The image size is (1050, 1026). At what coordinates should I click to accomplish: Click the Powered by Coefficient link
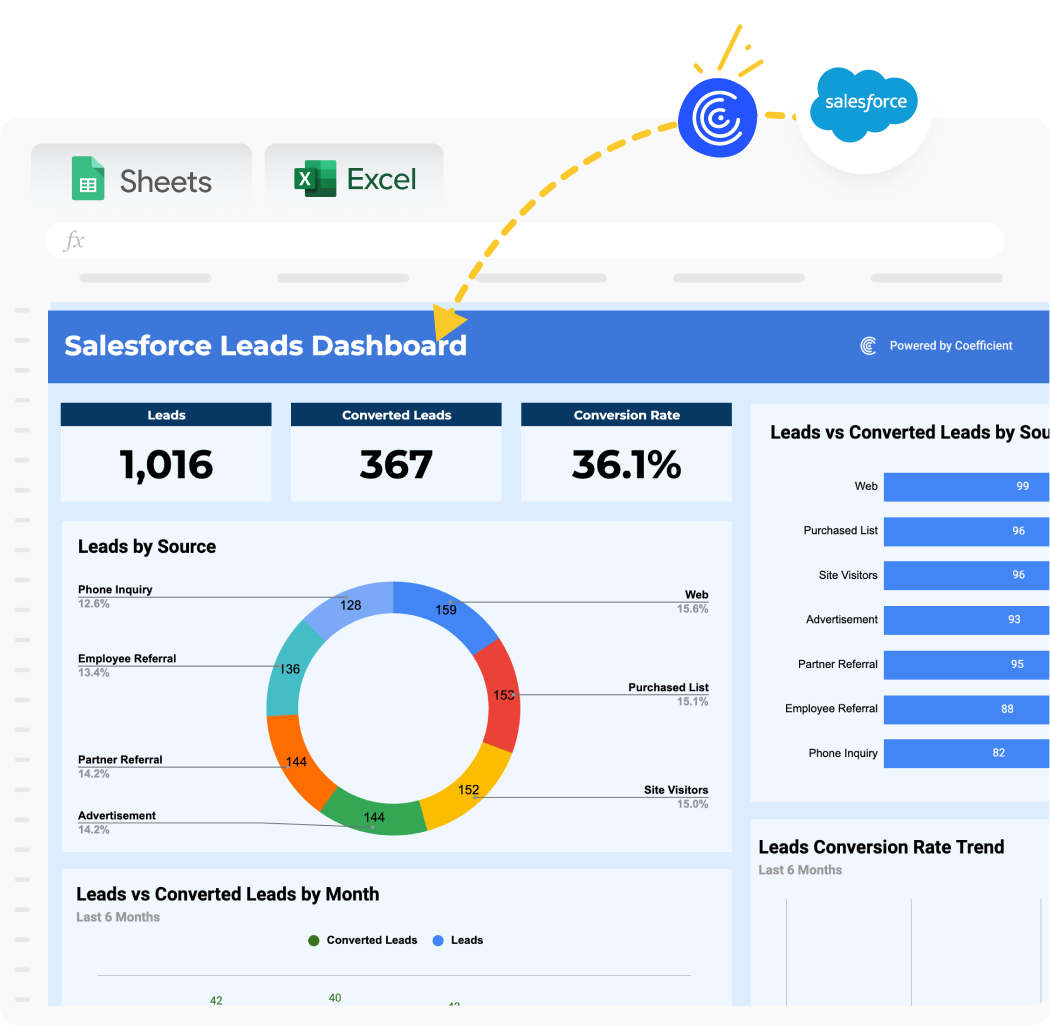click(x=950, y=346)
